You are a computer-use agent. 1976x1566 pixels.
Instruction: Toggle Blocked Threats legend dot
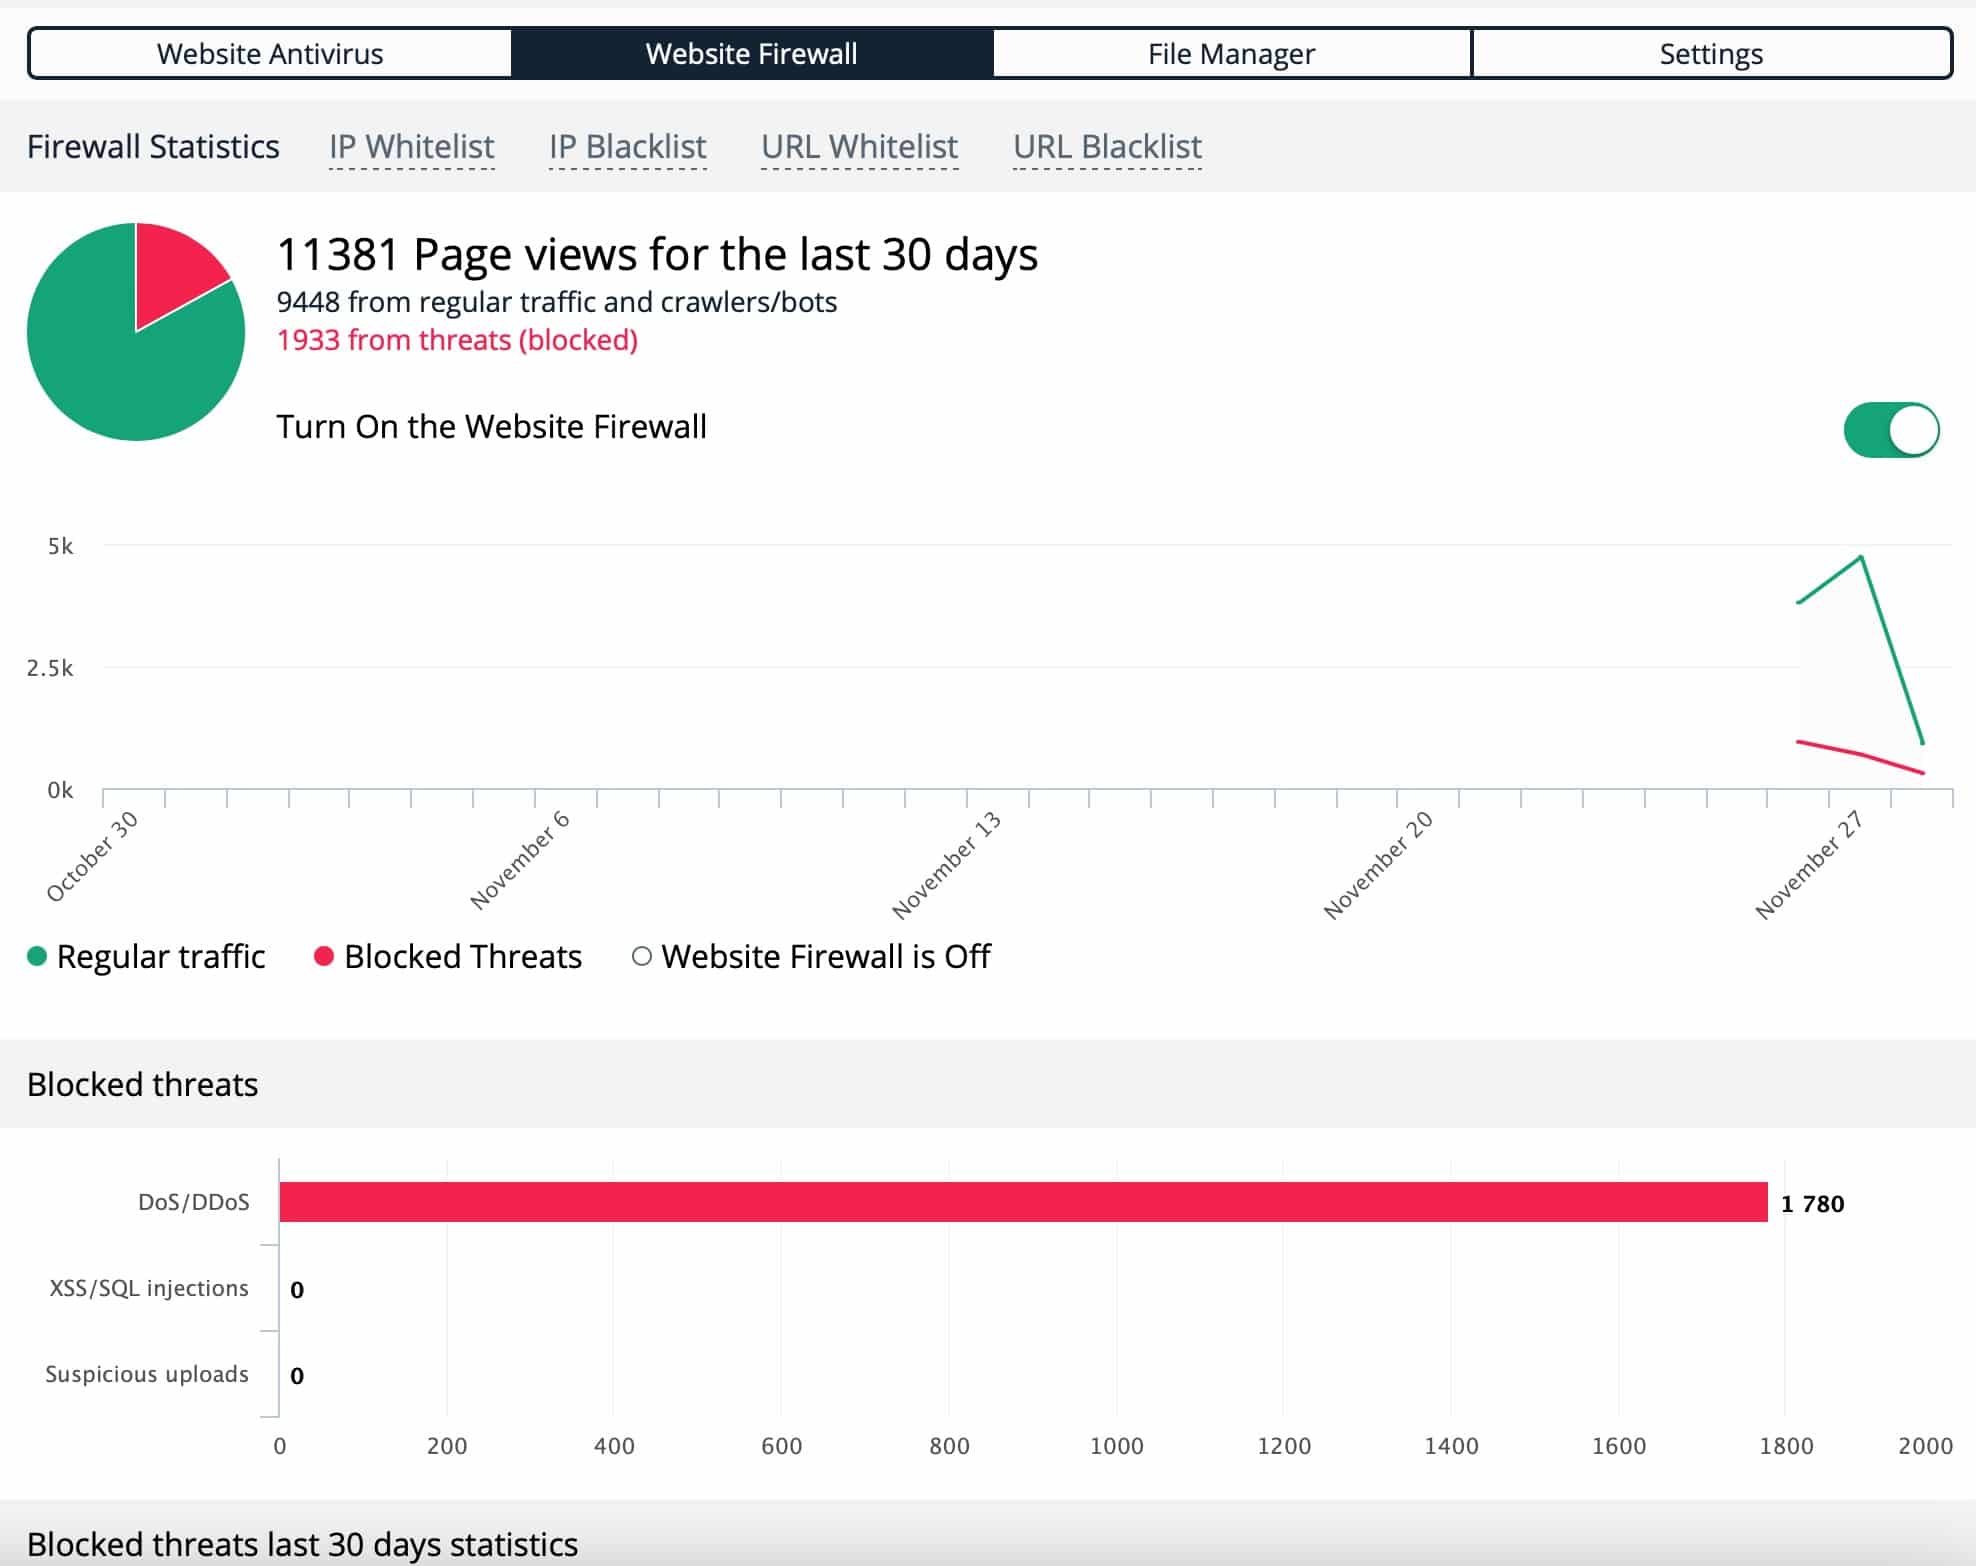[323, 956]
